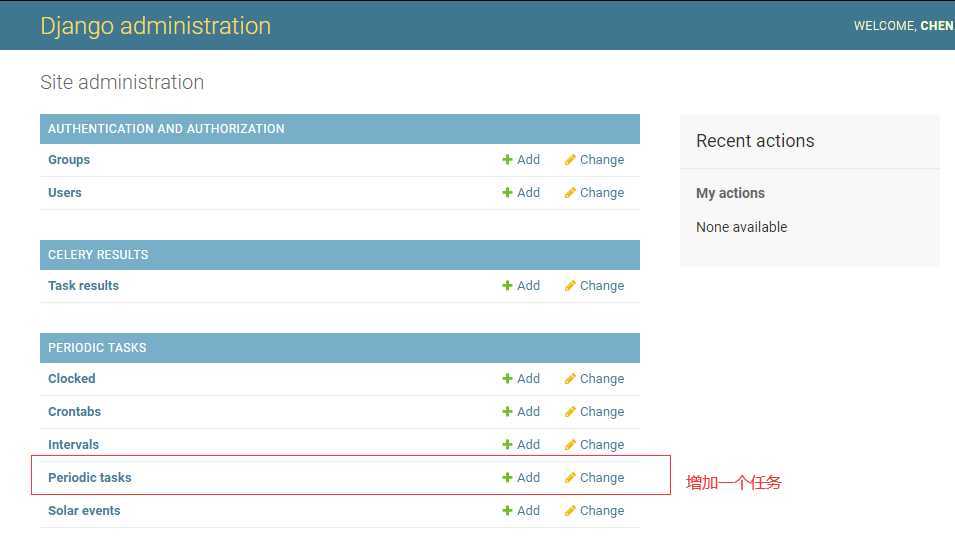This screenshot has width=955, height=542.
Task: Open the Users model list
Action: tap(65, 192)
